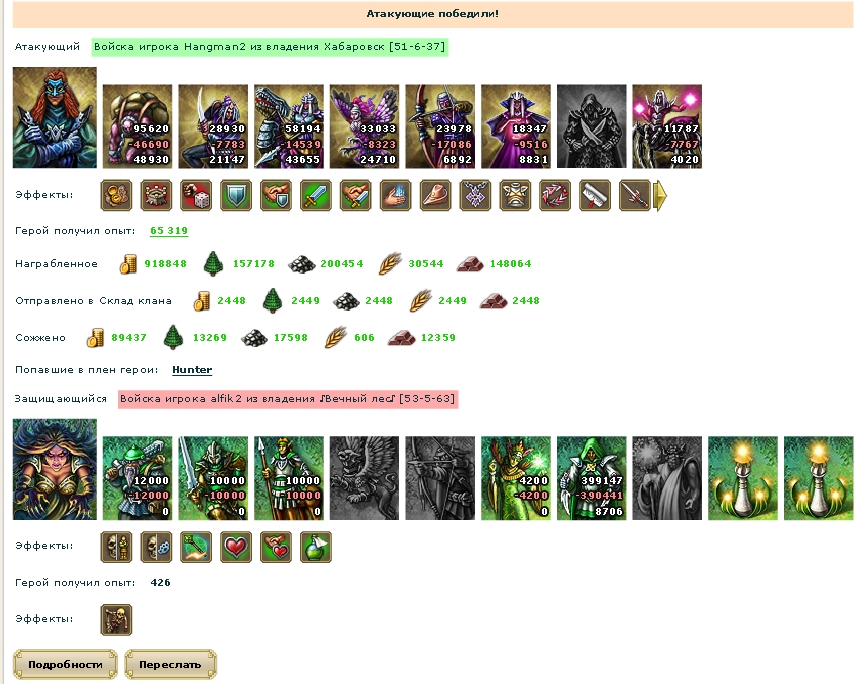Click the gold coins effect icon

coord(116,195)
